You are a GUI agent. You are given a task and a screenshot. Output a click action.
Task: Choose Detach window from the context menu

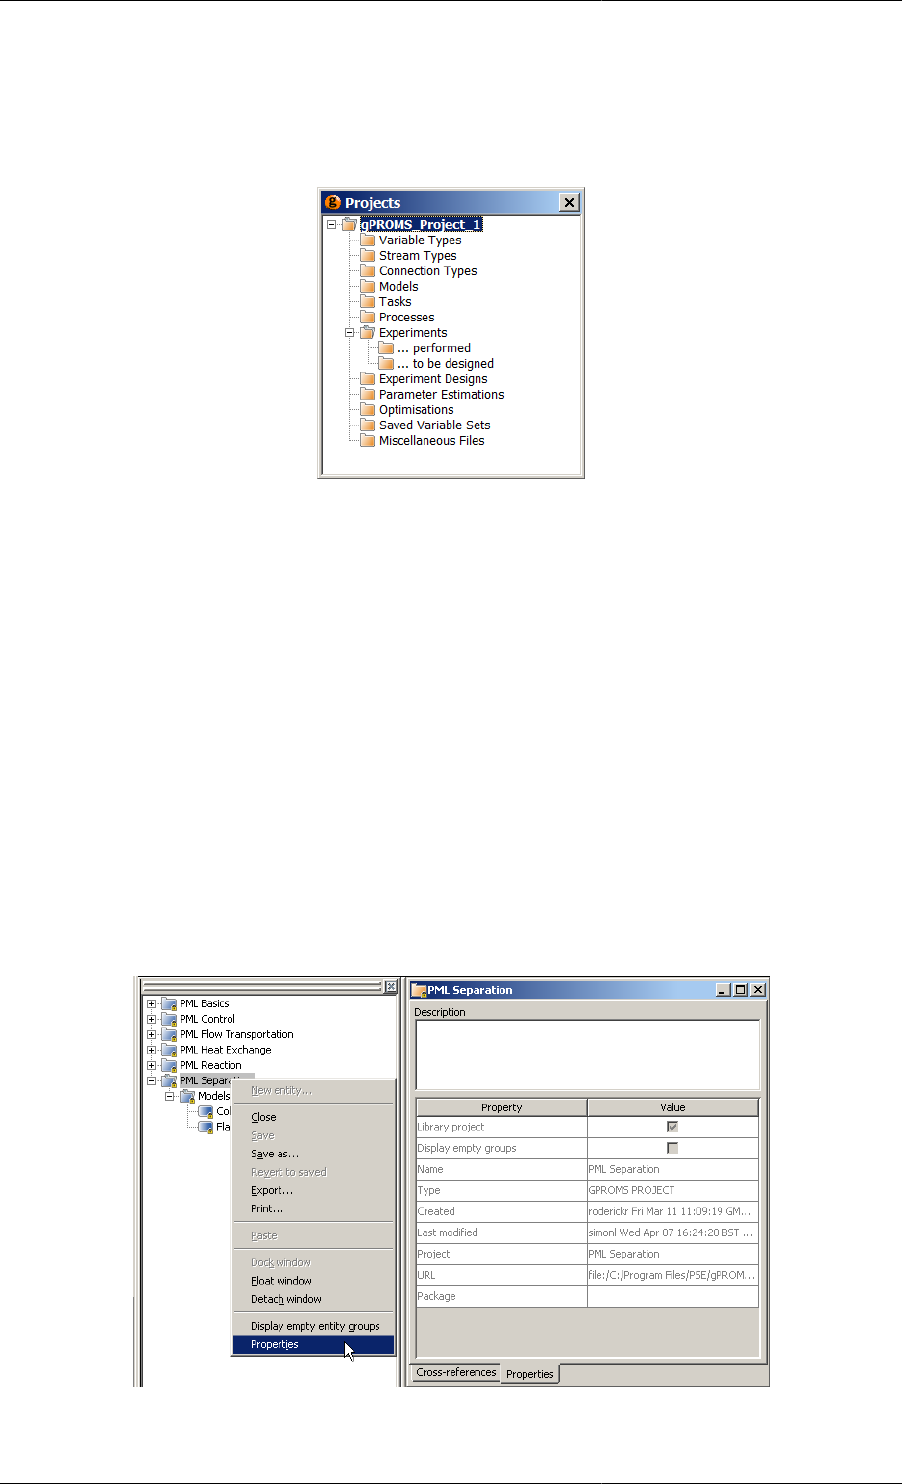click(314, 1299)
